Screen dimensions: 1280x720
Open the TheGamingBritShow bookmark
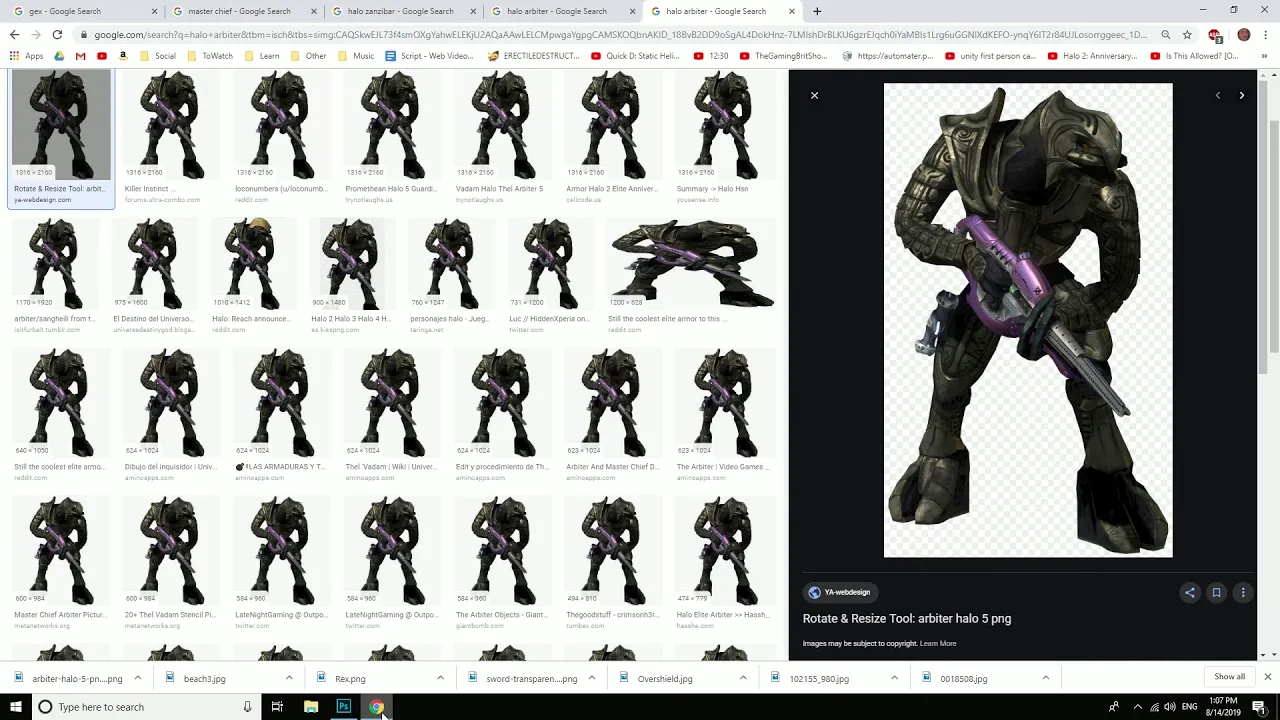[x=784, y=56]
